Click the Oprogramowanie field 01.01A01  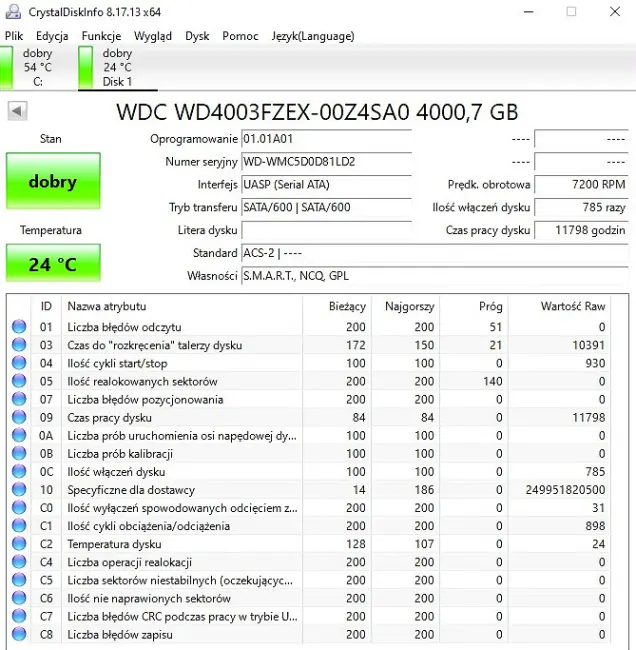coord(326,138)
